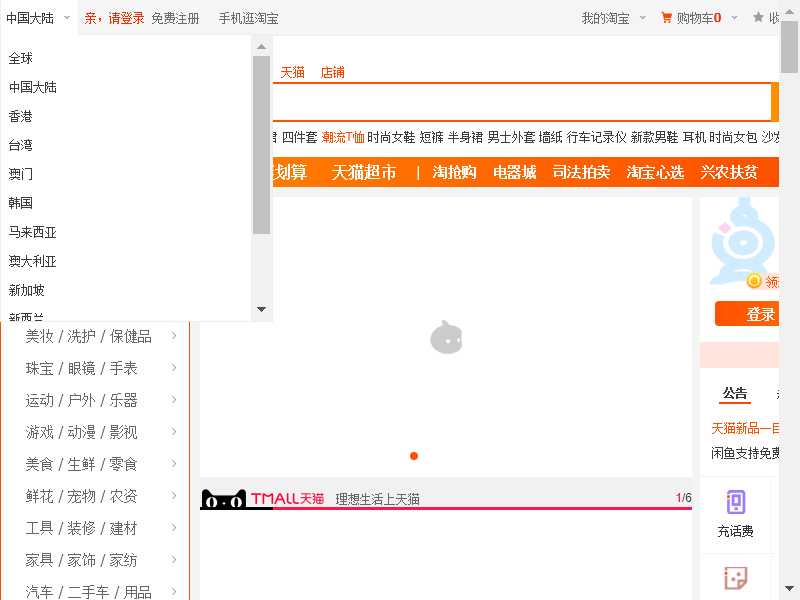
Task: Click the 充话费 phone recharge icon
Action: tap(736, 502)
